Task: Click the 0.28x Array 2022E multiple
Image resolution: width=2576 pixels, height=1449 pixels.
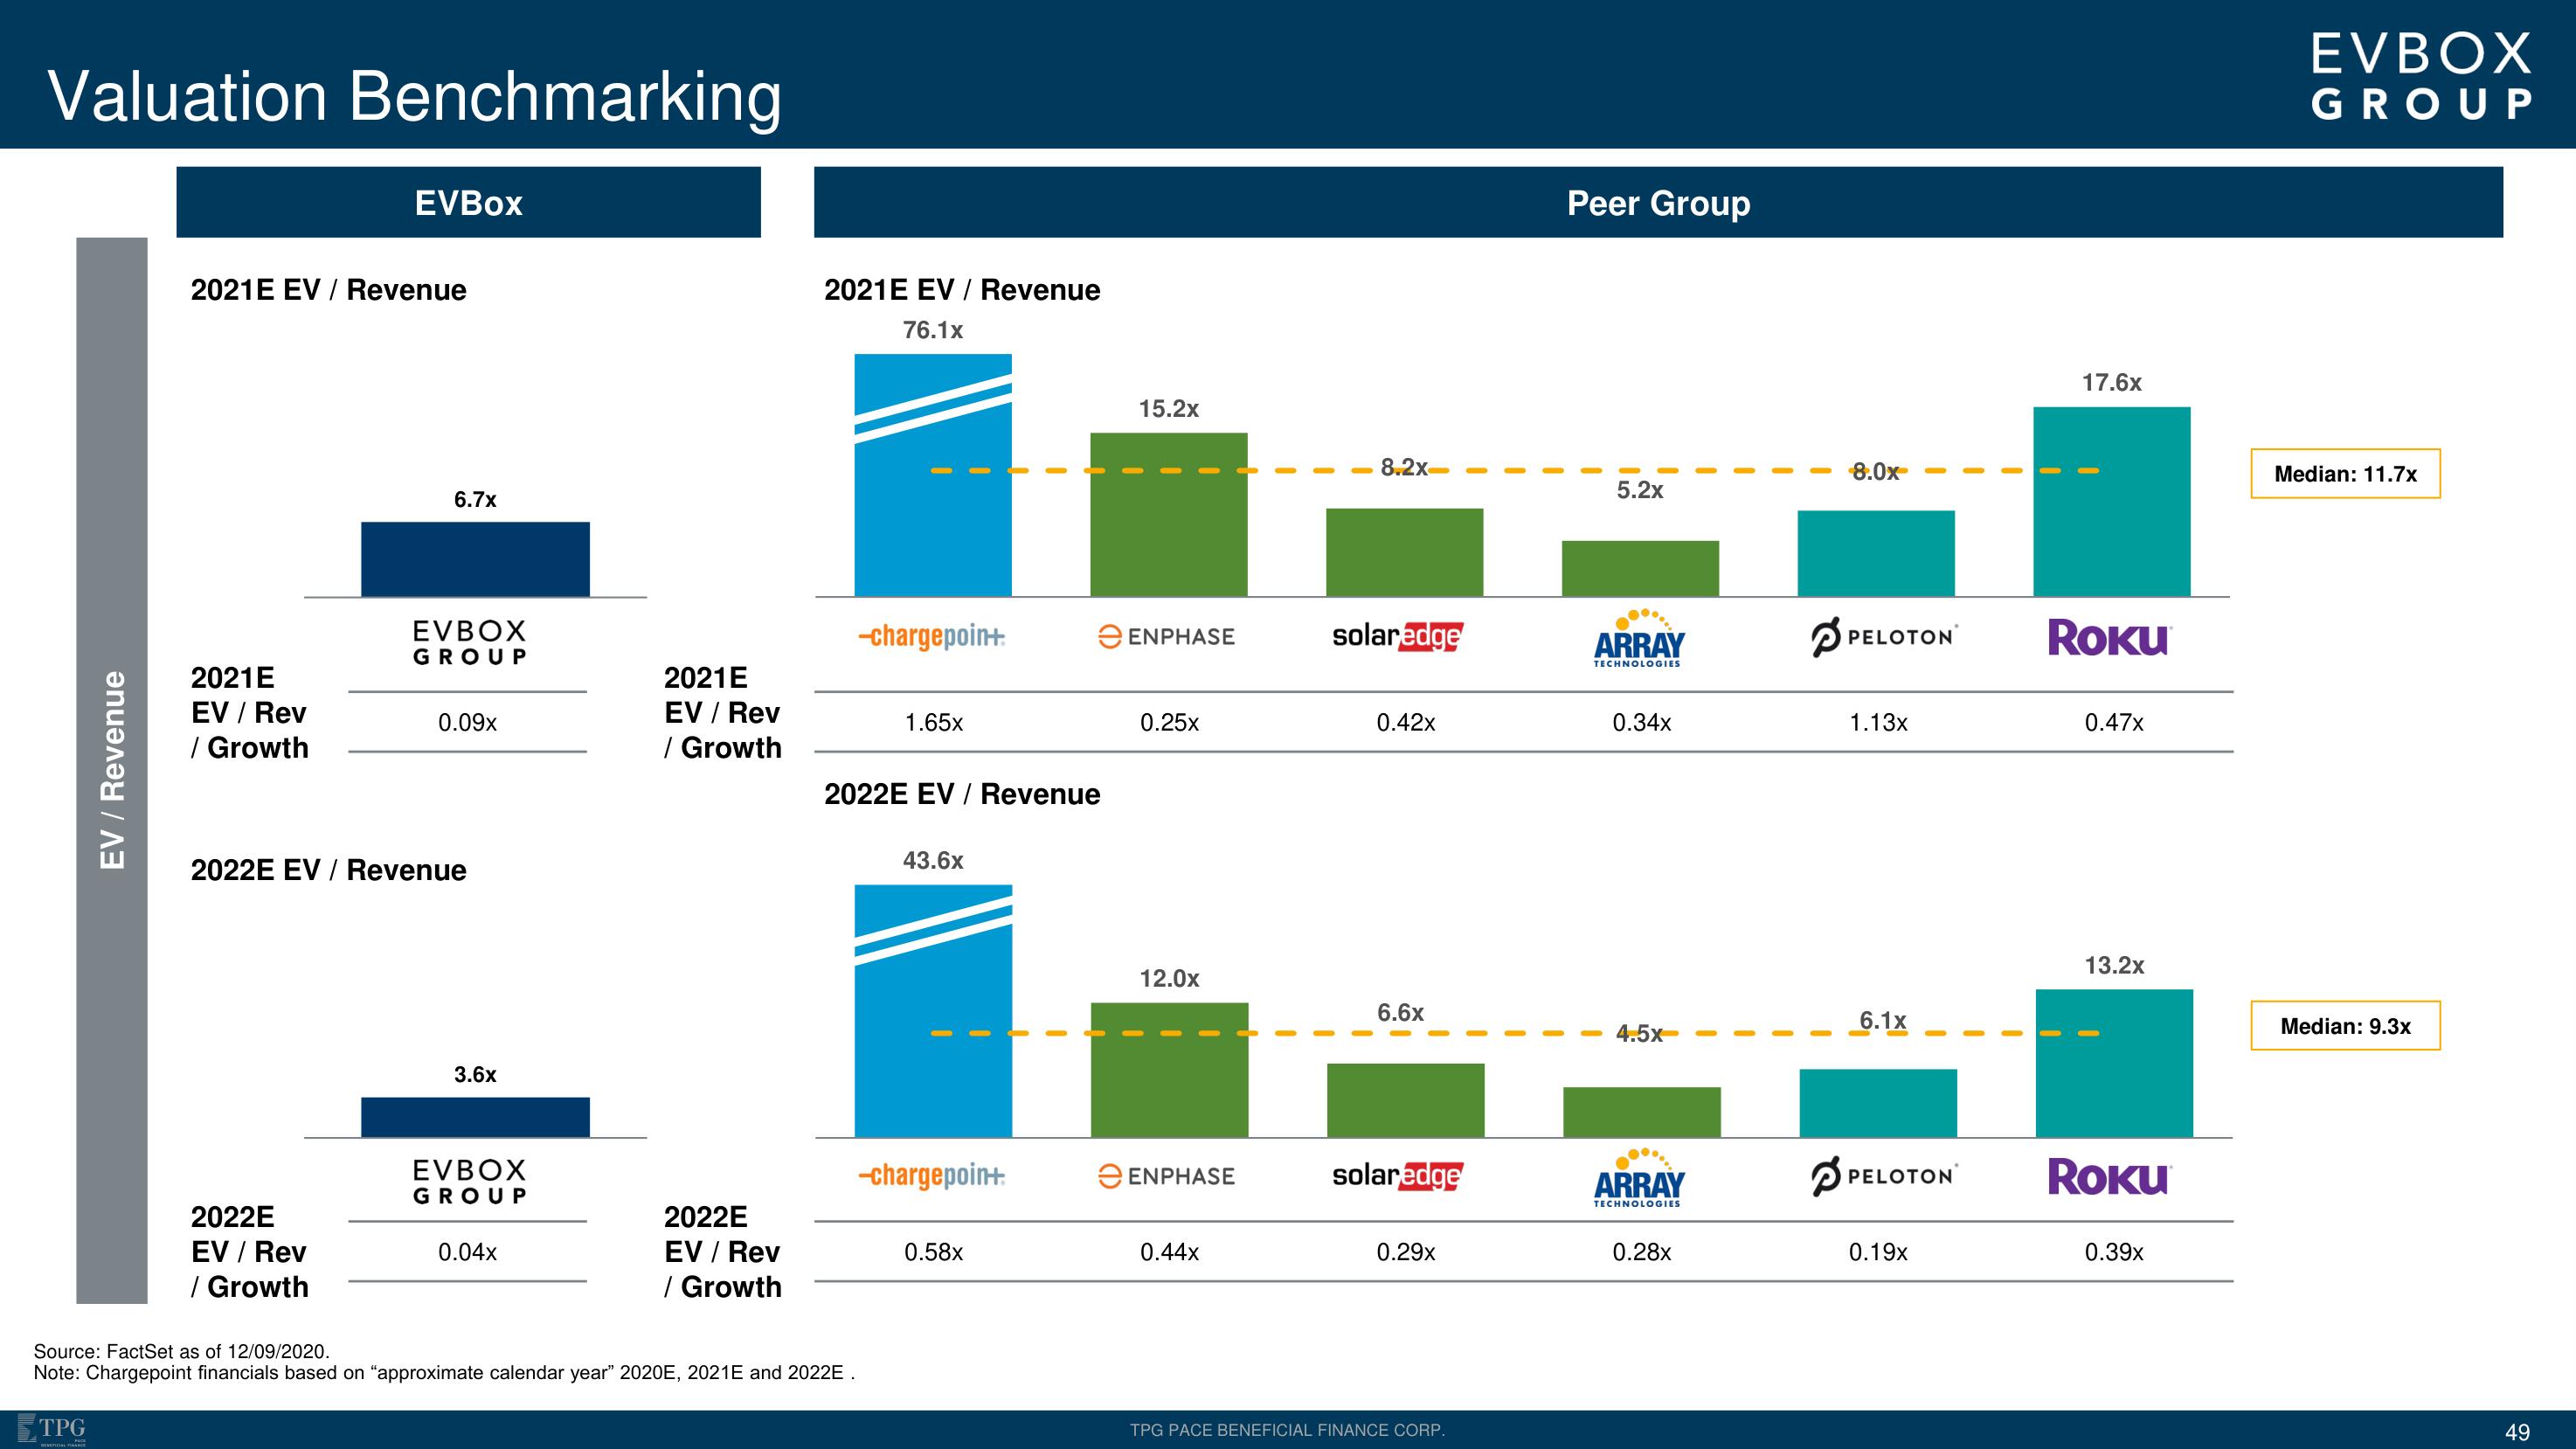Action: click(x=1641, y=1252)
